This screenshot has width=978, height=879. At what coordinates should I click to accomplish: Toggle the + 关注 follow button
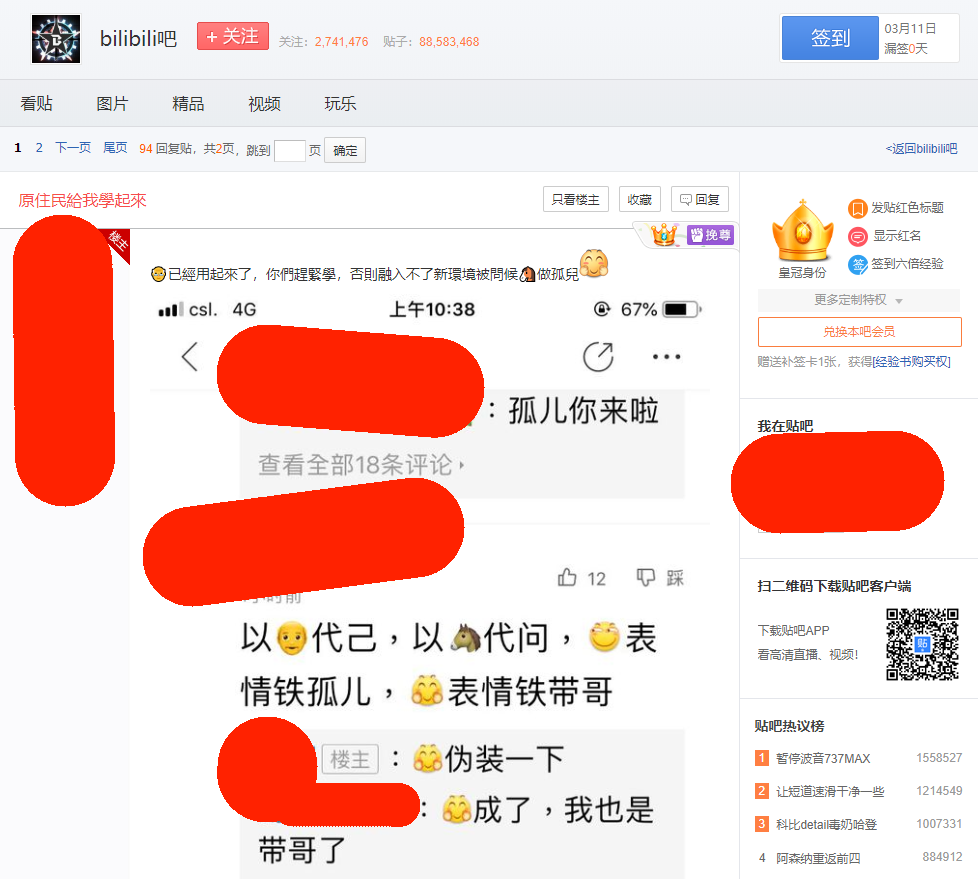tap(233, 37)
